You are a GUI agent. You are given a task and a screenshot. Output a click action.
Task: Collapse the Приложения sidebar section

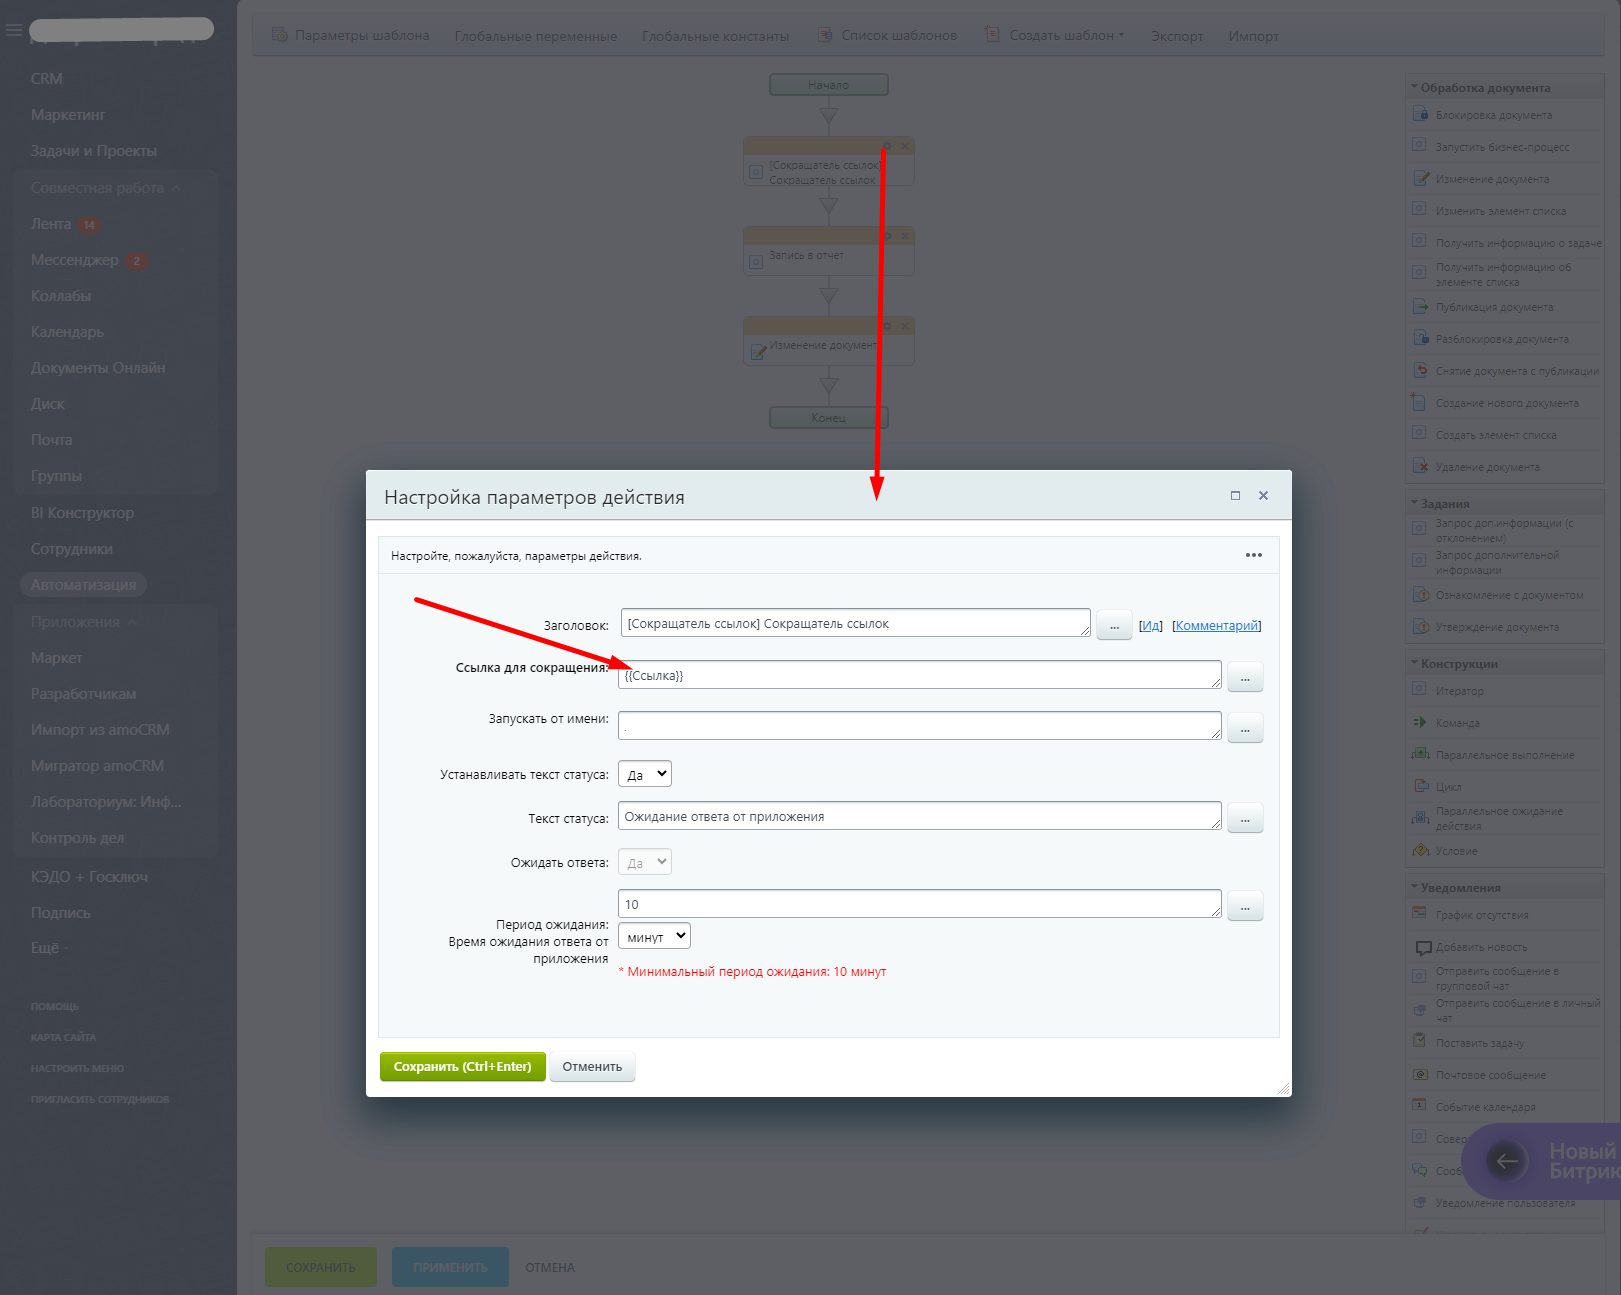click(132, 622)
